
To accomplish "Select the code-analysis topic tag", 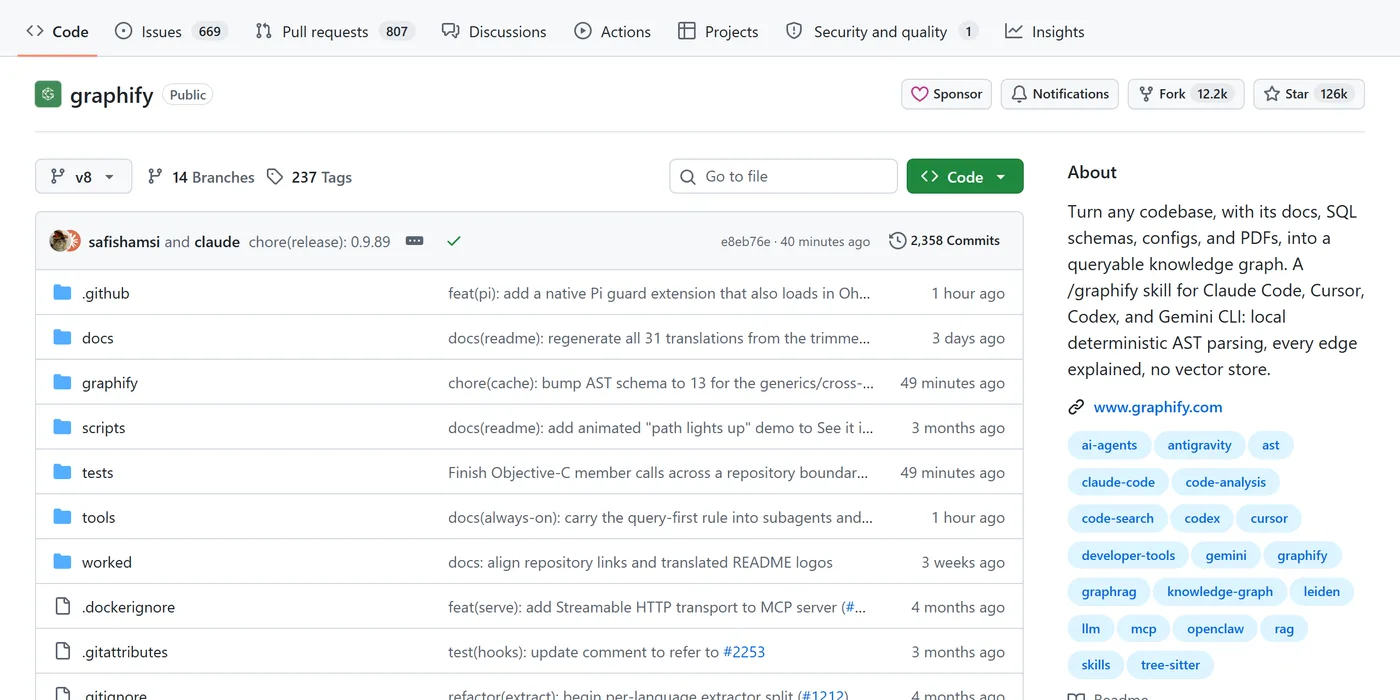I will pos(1225,482).
